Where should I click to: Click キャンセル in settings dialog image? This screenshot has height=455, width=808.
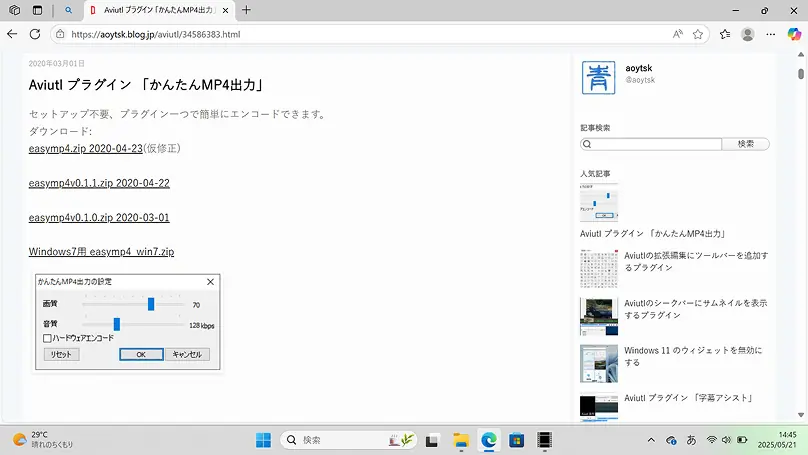click(x=187, y=355)
